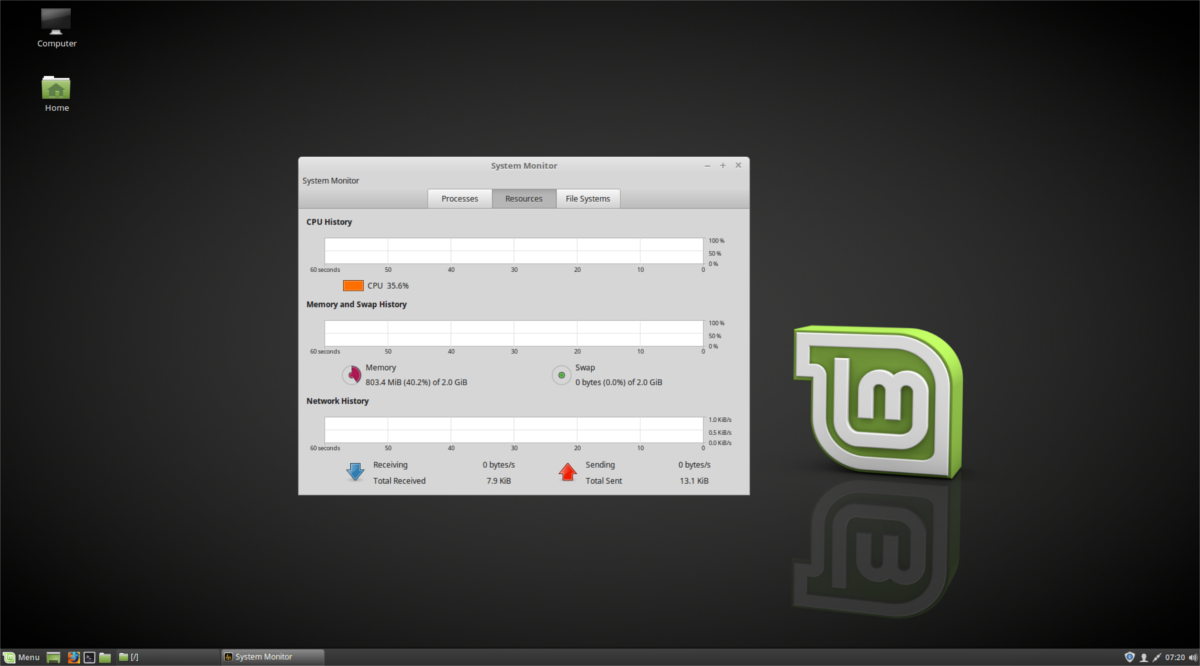The image size is (1200, 666).
Task: Click the network history graph
Action: (x=514, y=430)
